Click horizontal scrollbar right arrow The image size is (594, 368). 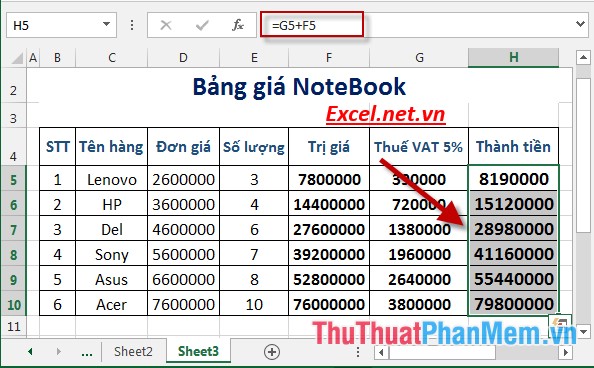tap(566, 352)
